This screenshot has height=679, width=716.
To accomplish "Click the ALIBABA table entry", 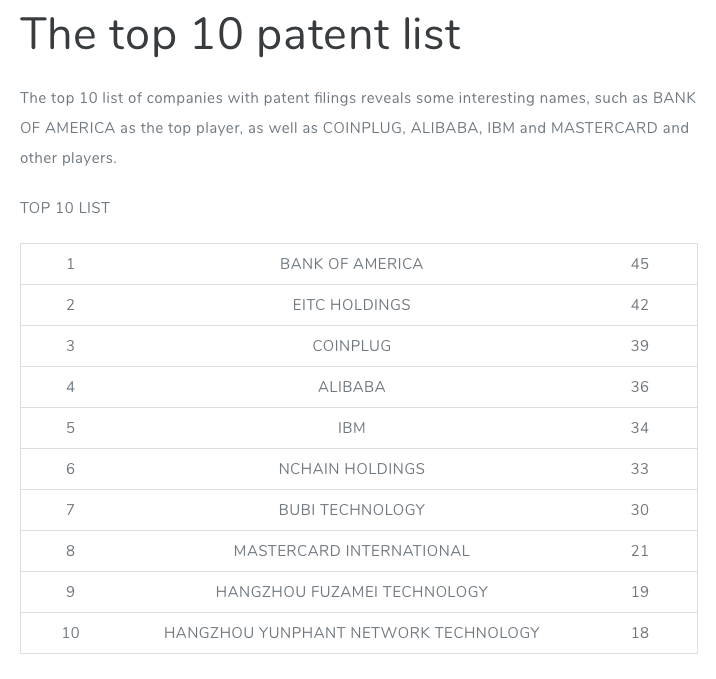I will coord(351,387).
